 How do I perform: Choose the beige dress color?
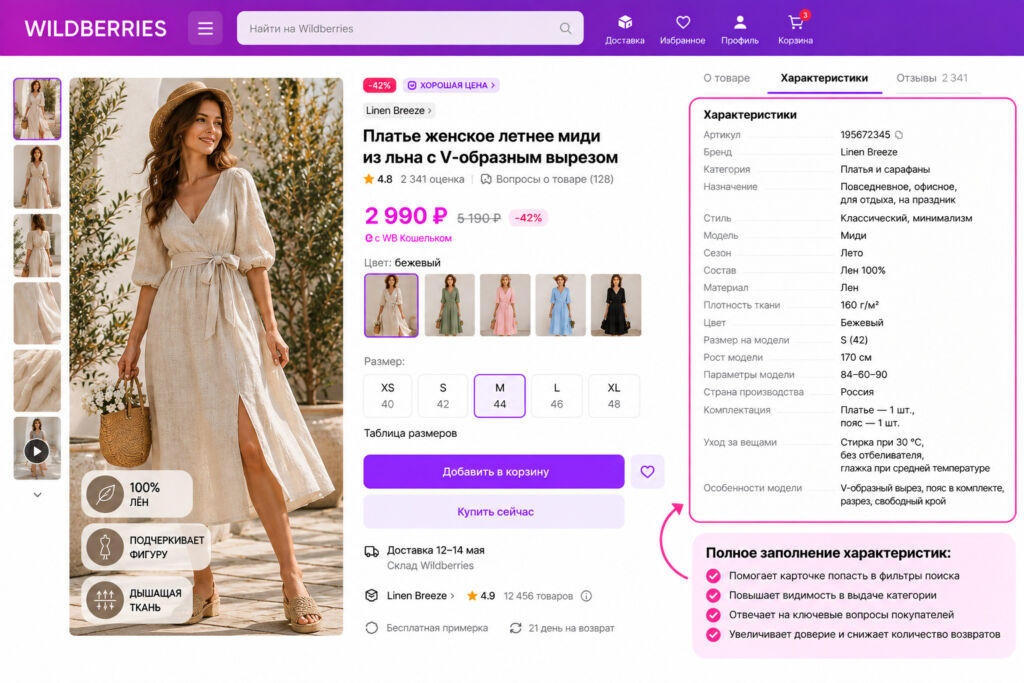(391, 306)
